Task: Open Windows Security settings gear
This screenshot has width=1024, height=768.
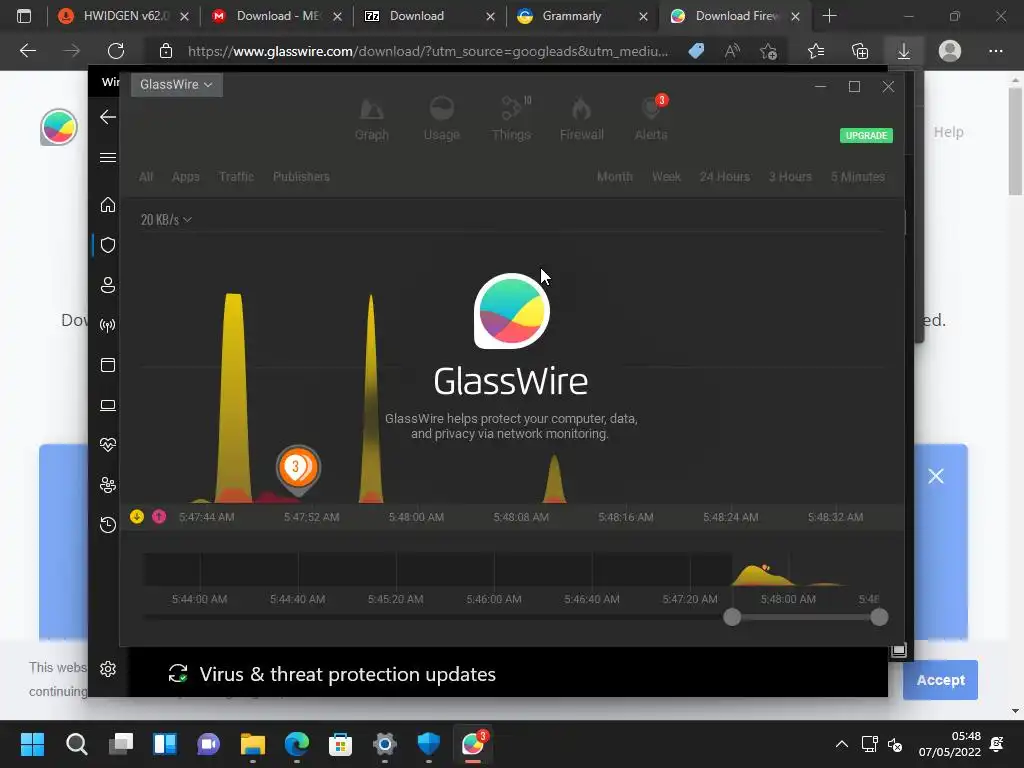Action: pos(108,669)
